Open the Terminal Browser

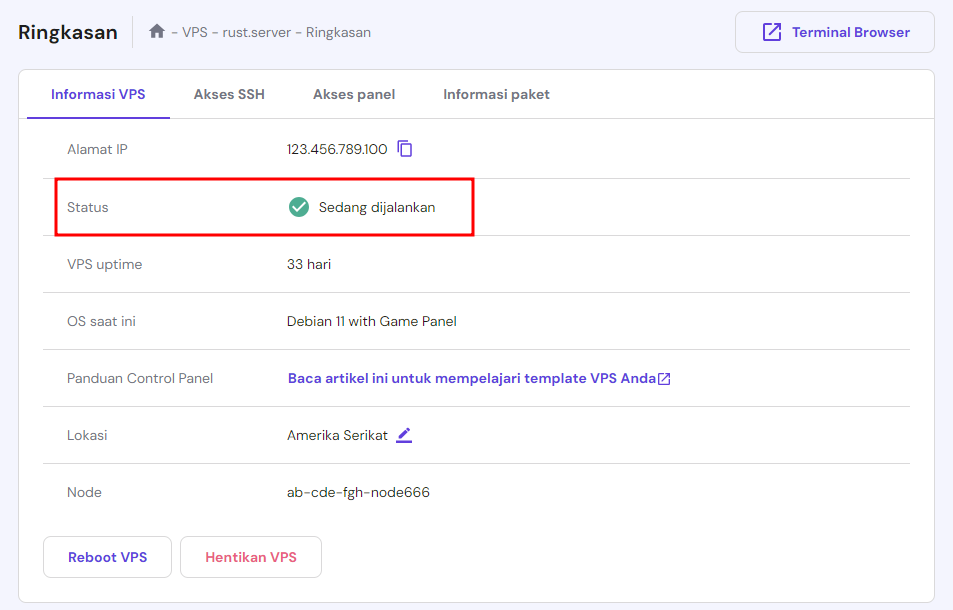pos(834,31)
